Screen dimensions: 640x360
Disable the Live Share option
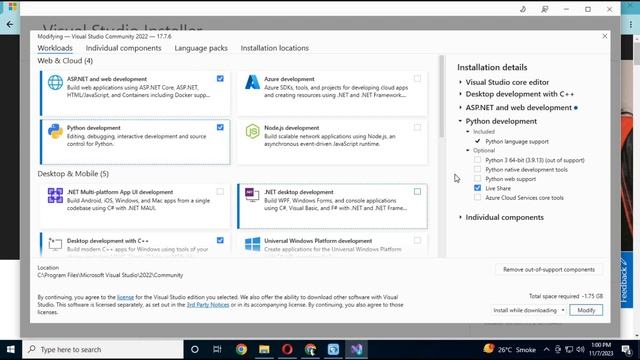477,188
